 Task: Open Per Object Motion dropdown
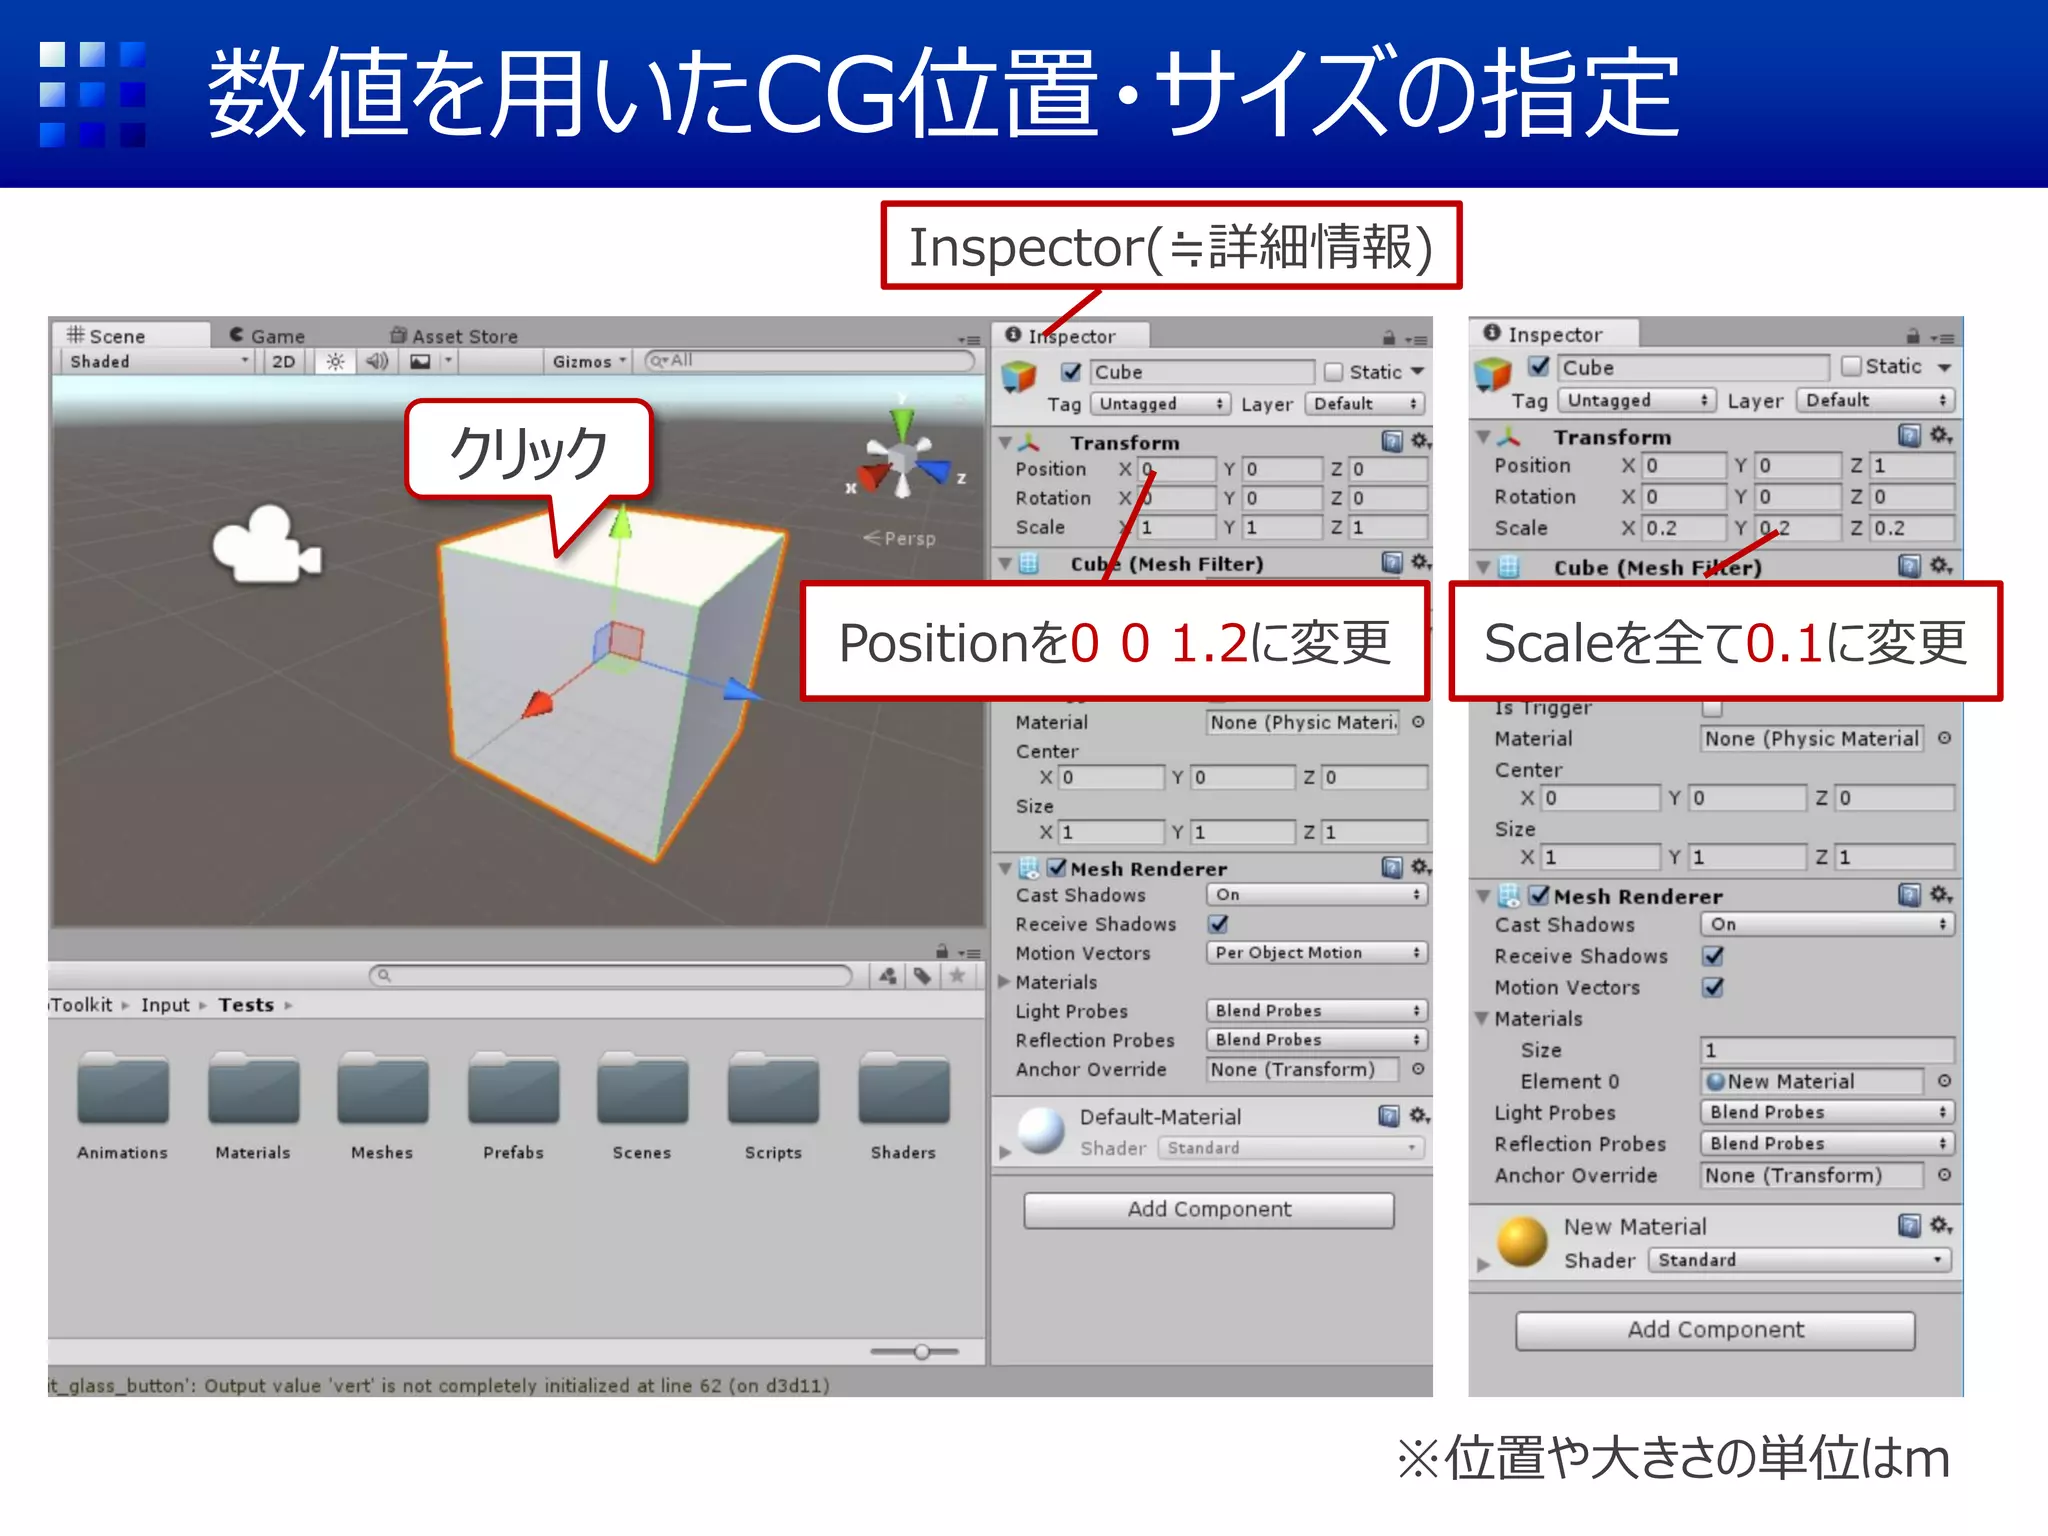tap(1317, 953)
